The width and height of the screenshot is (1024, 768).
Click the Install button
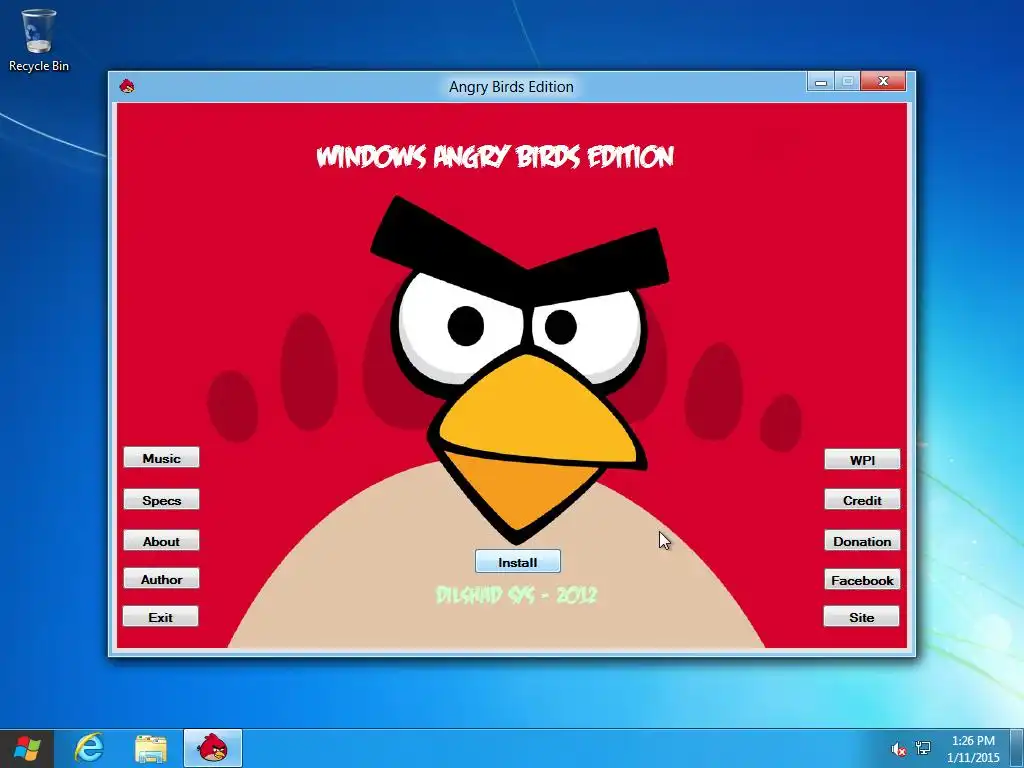[517, 562]
